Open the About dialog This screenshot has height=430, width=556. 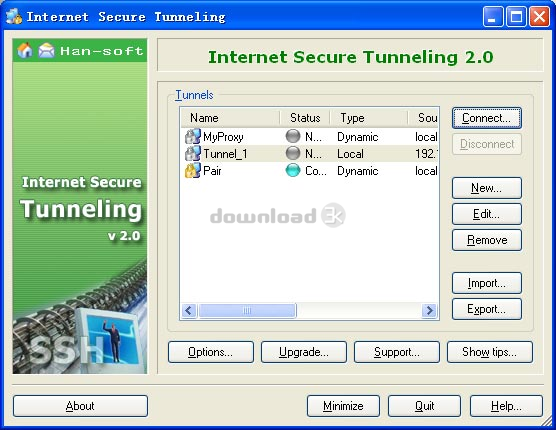tap(80, 406)
